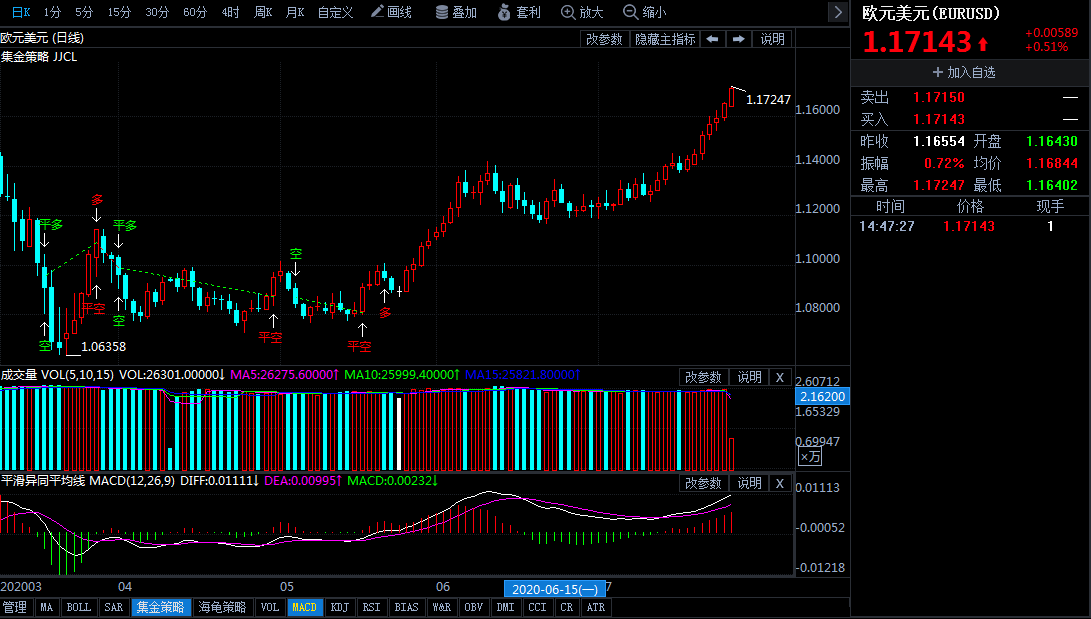Close the MACD indicator panel
1091x619 pixels.
pyautogui.click(x=780, y=483)
